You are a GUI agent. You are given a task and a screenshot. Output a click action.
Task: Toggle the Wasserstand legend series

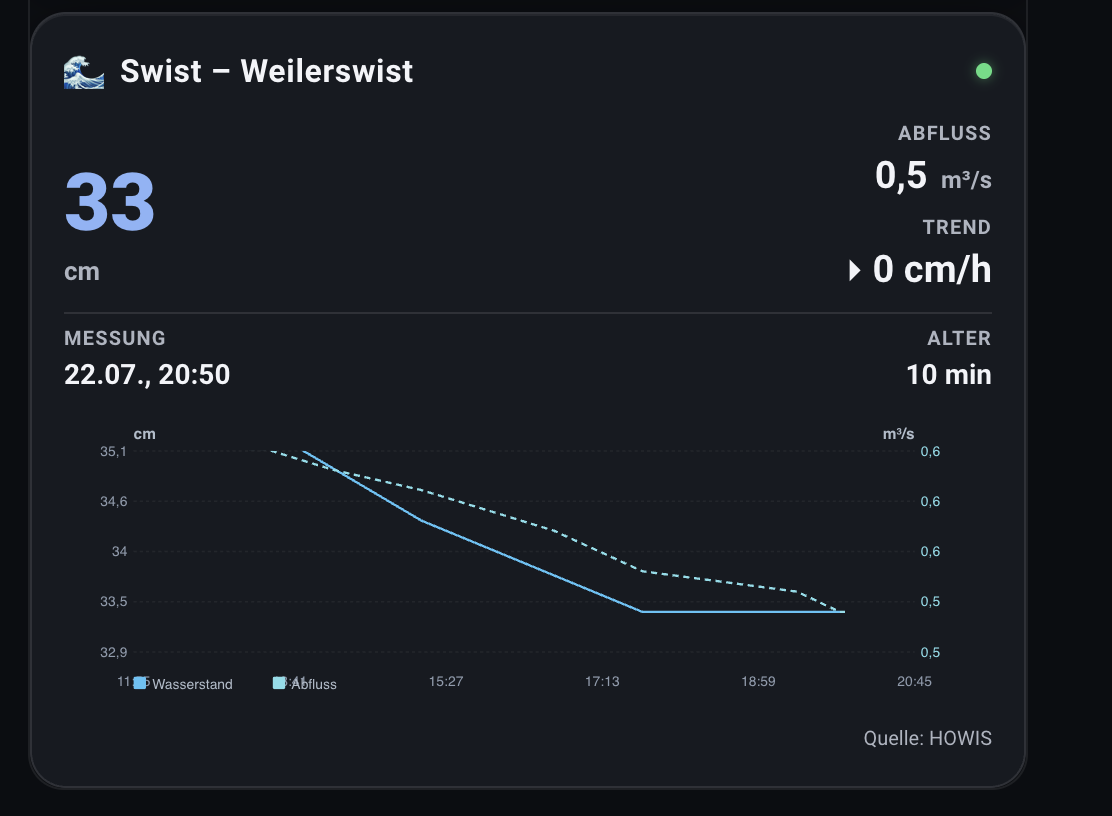183,683
